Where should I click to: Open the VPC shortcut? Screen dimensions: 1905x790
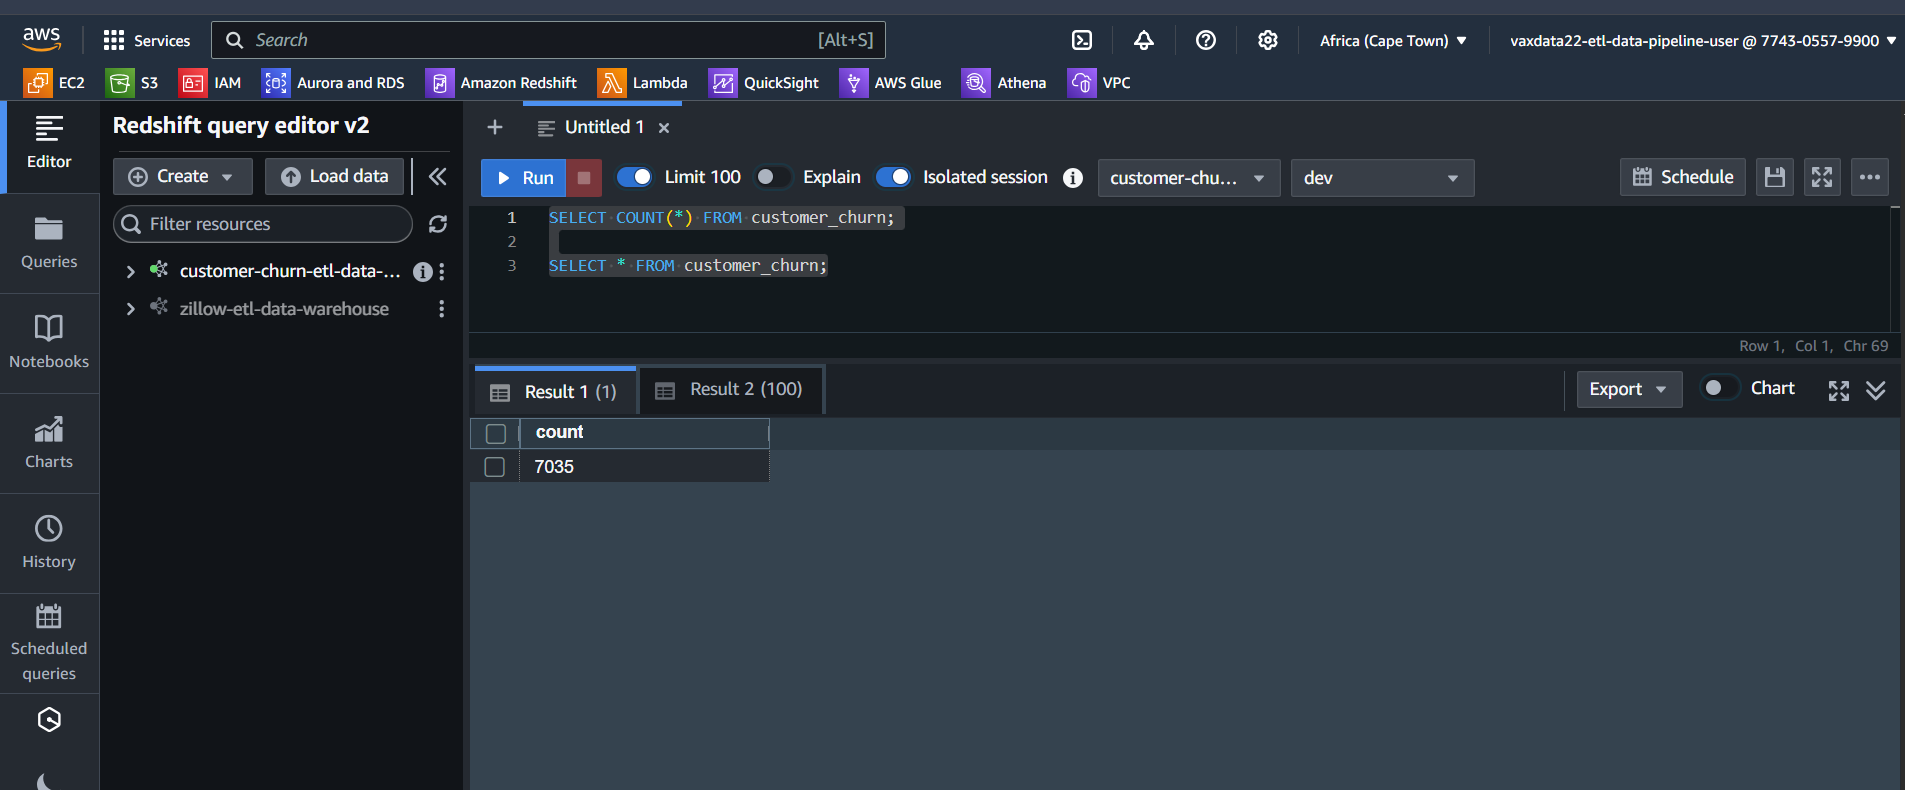pyautogui.click(x=1099, y=82)
